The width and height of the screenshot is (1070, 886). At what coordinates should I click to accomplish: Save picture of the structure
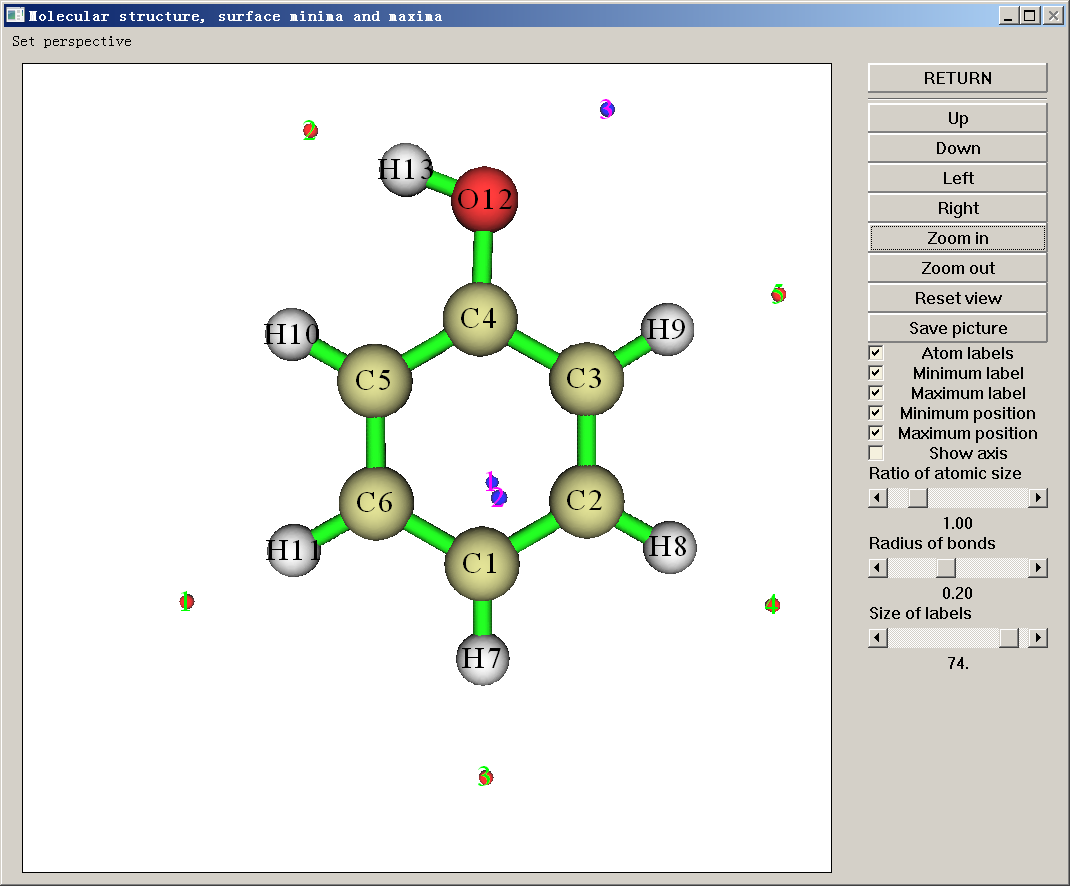957,328
